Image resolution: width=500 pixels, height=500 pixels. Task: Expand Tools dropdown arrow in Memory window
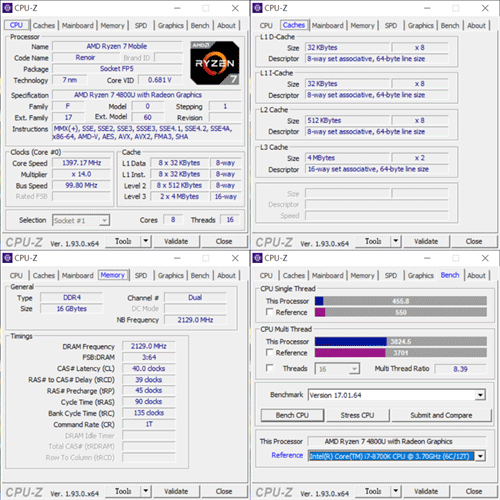(x=146, y=491)
